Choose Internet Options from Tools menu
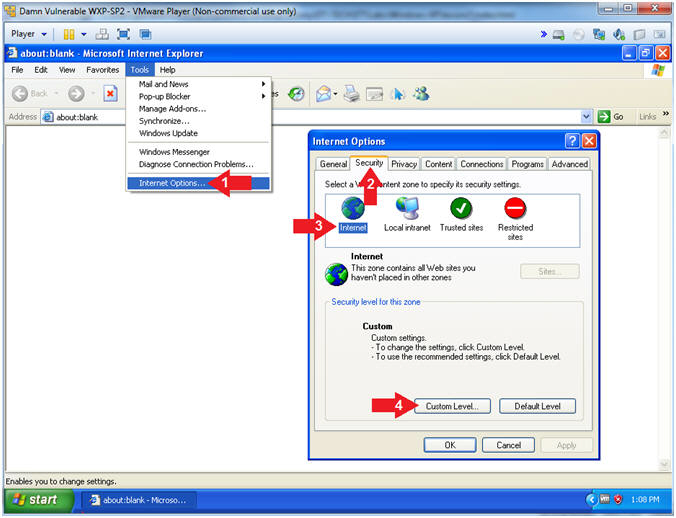 [x=198, y=183]
